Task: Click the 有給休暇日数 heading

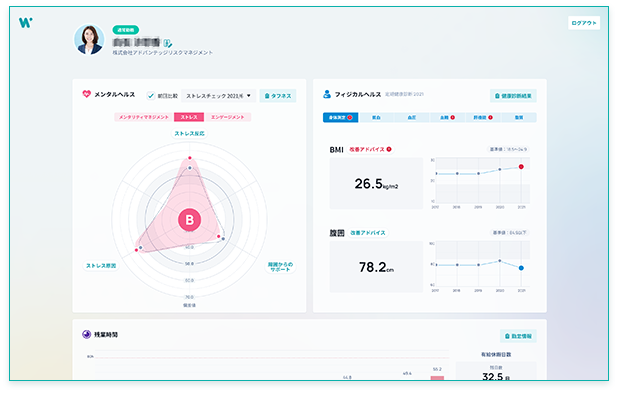Action: point(496,355)
